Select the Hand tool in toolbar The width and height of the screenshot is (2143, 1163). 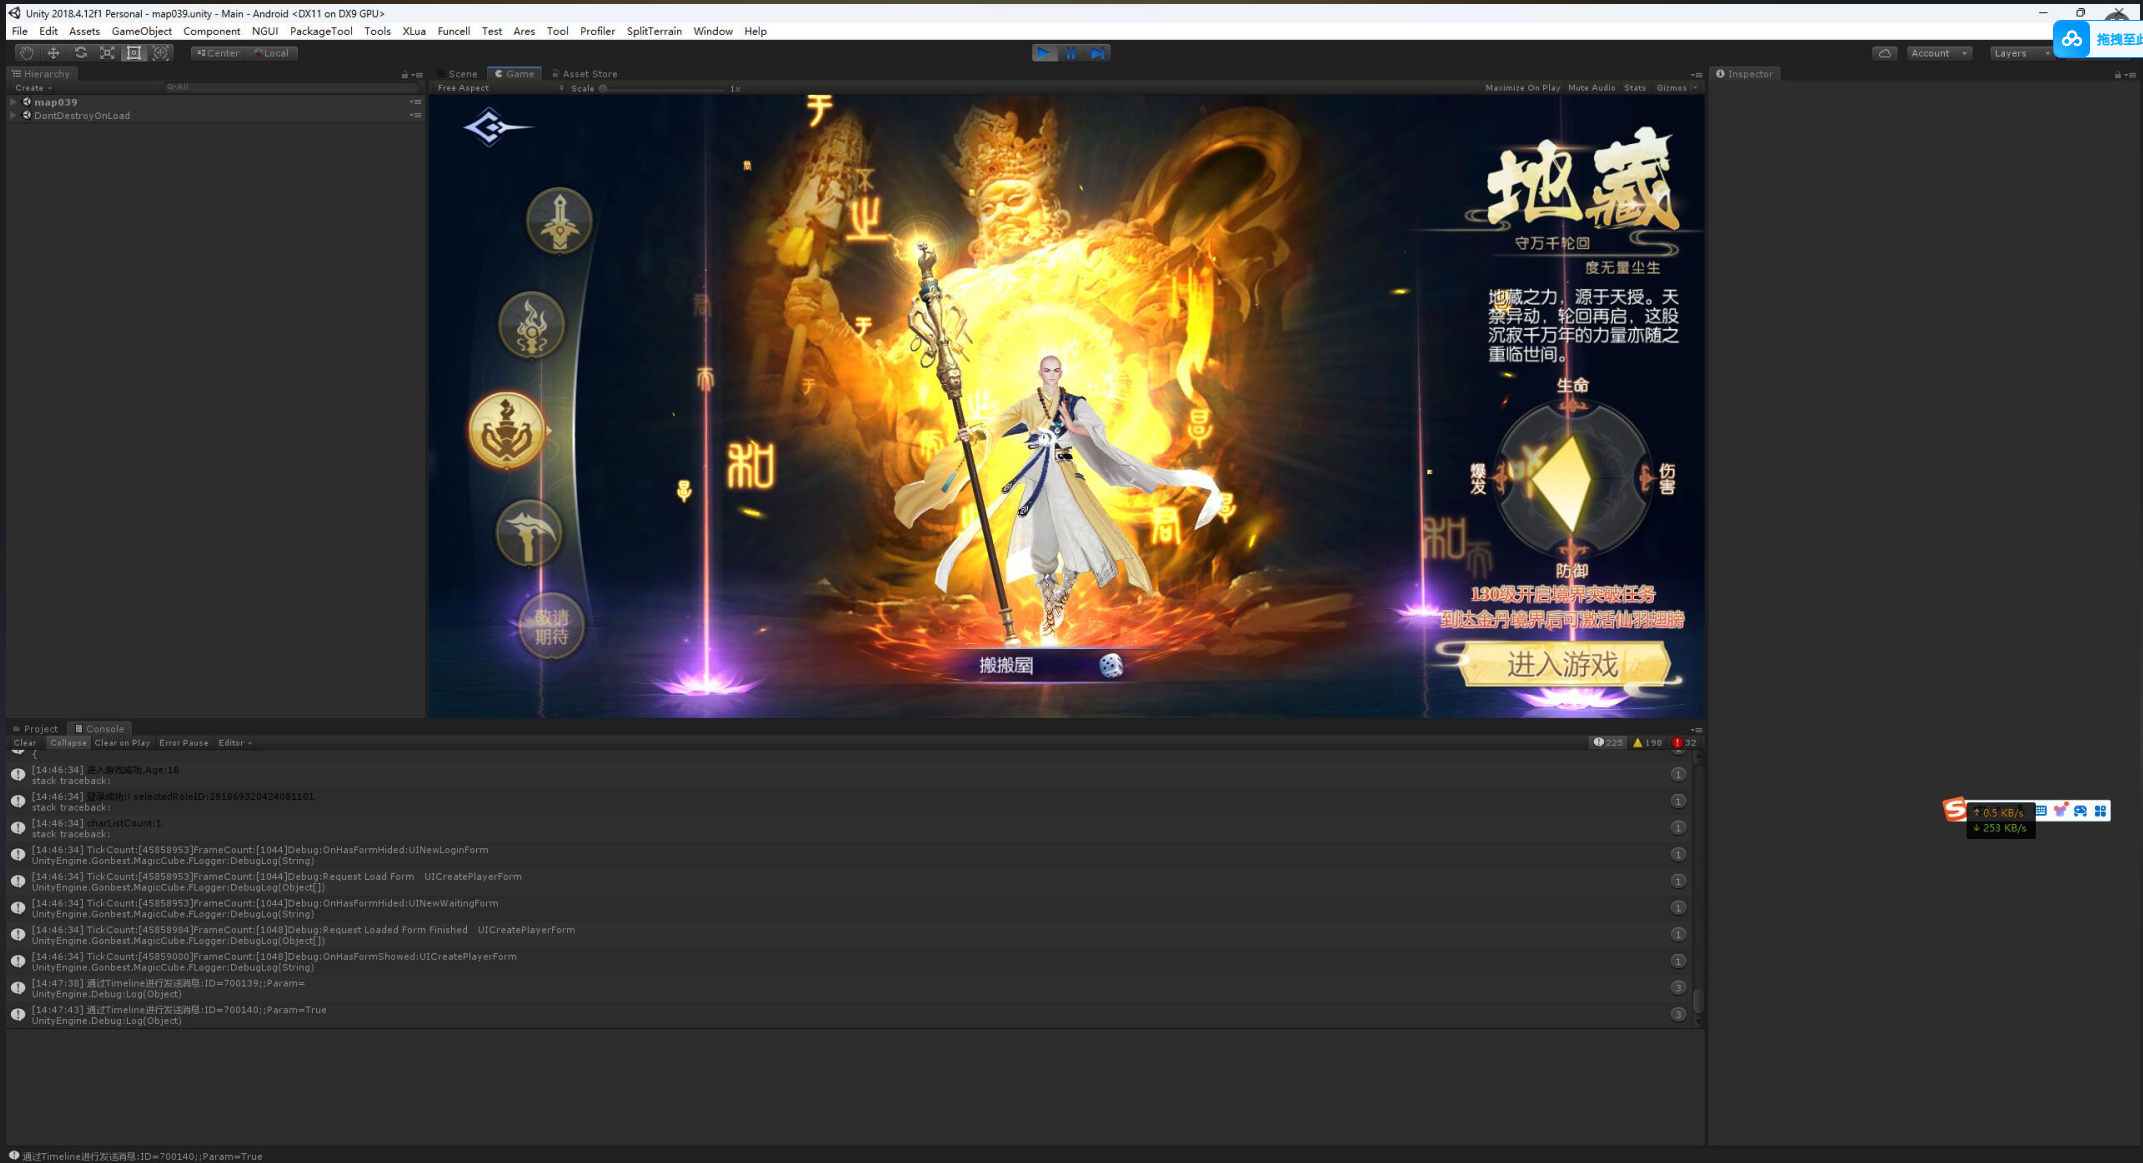tap(27, 53)
